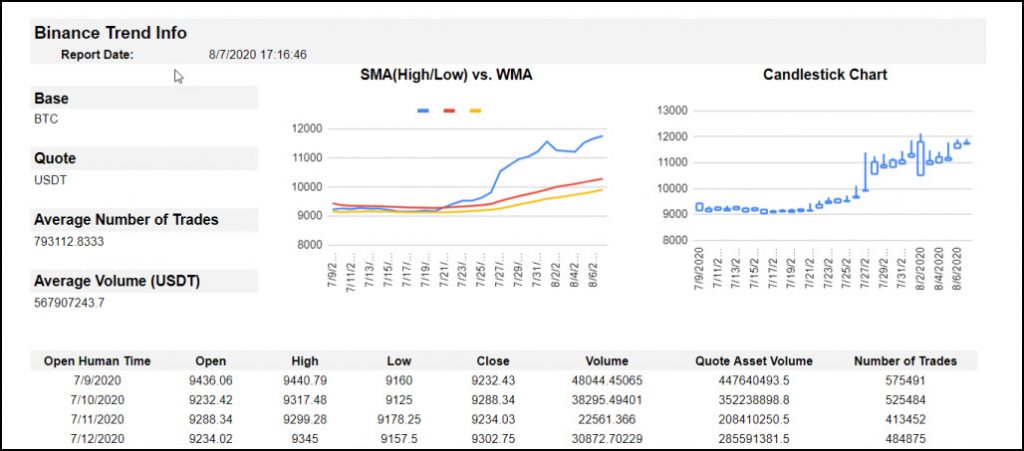Click the open price 9232.42 cell
1024x451 pixels.
[x=211, y=399]
